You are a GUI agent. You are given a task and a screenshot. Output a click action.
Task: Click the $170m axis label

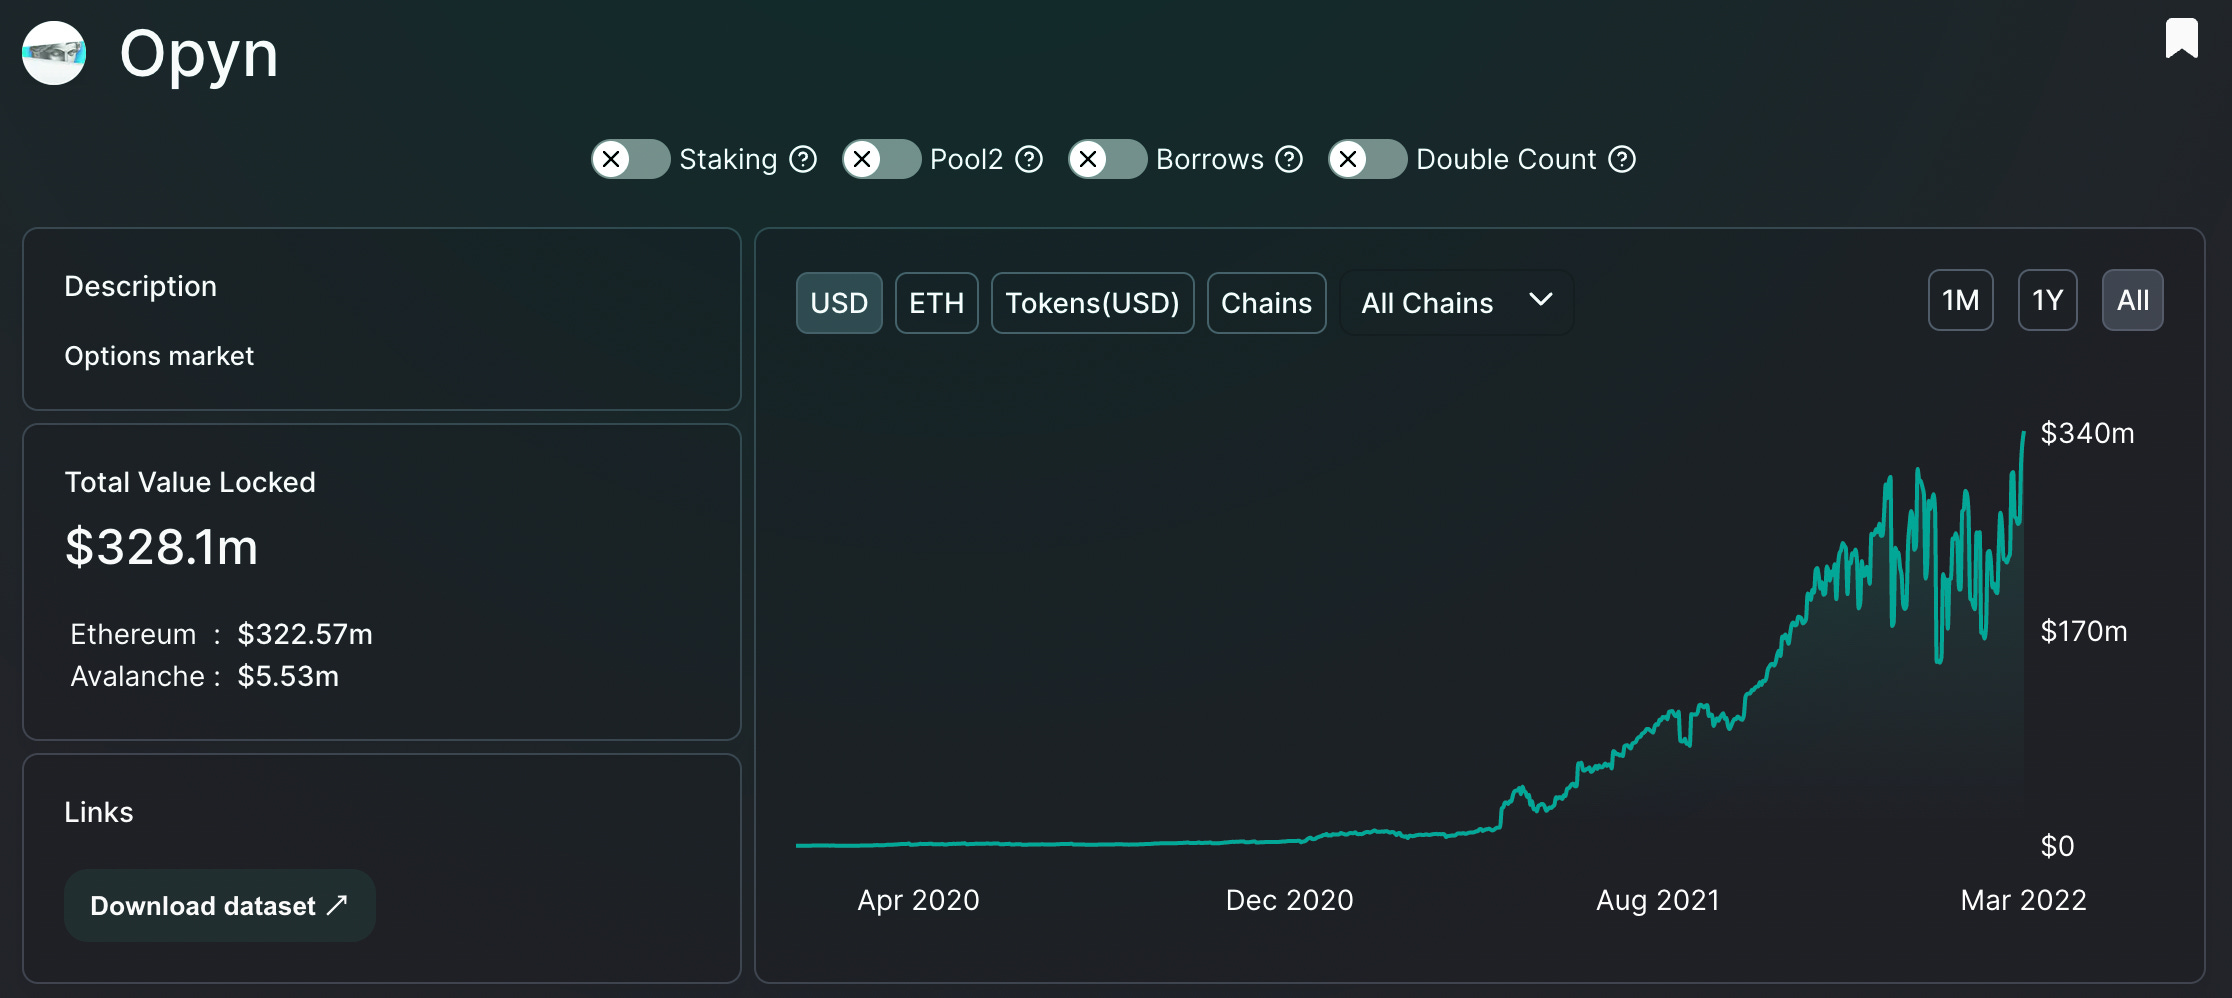pyautogui.click(x=2084, y=631)
